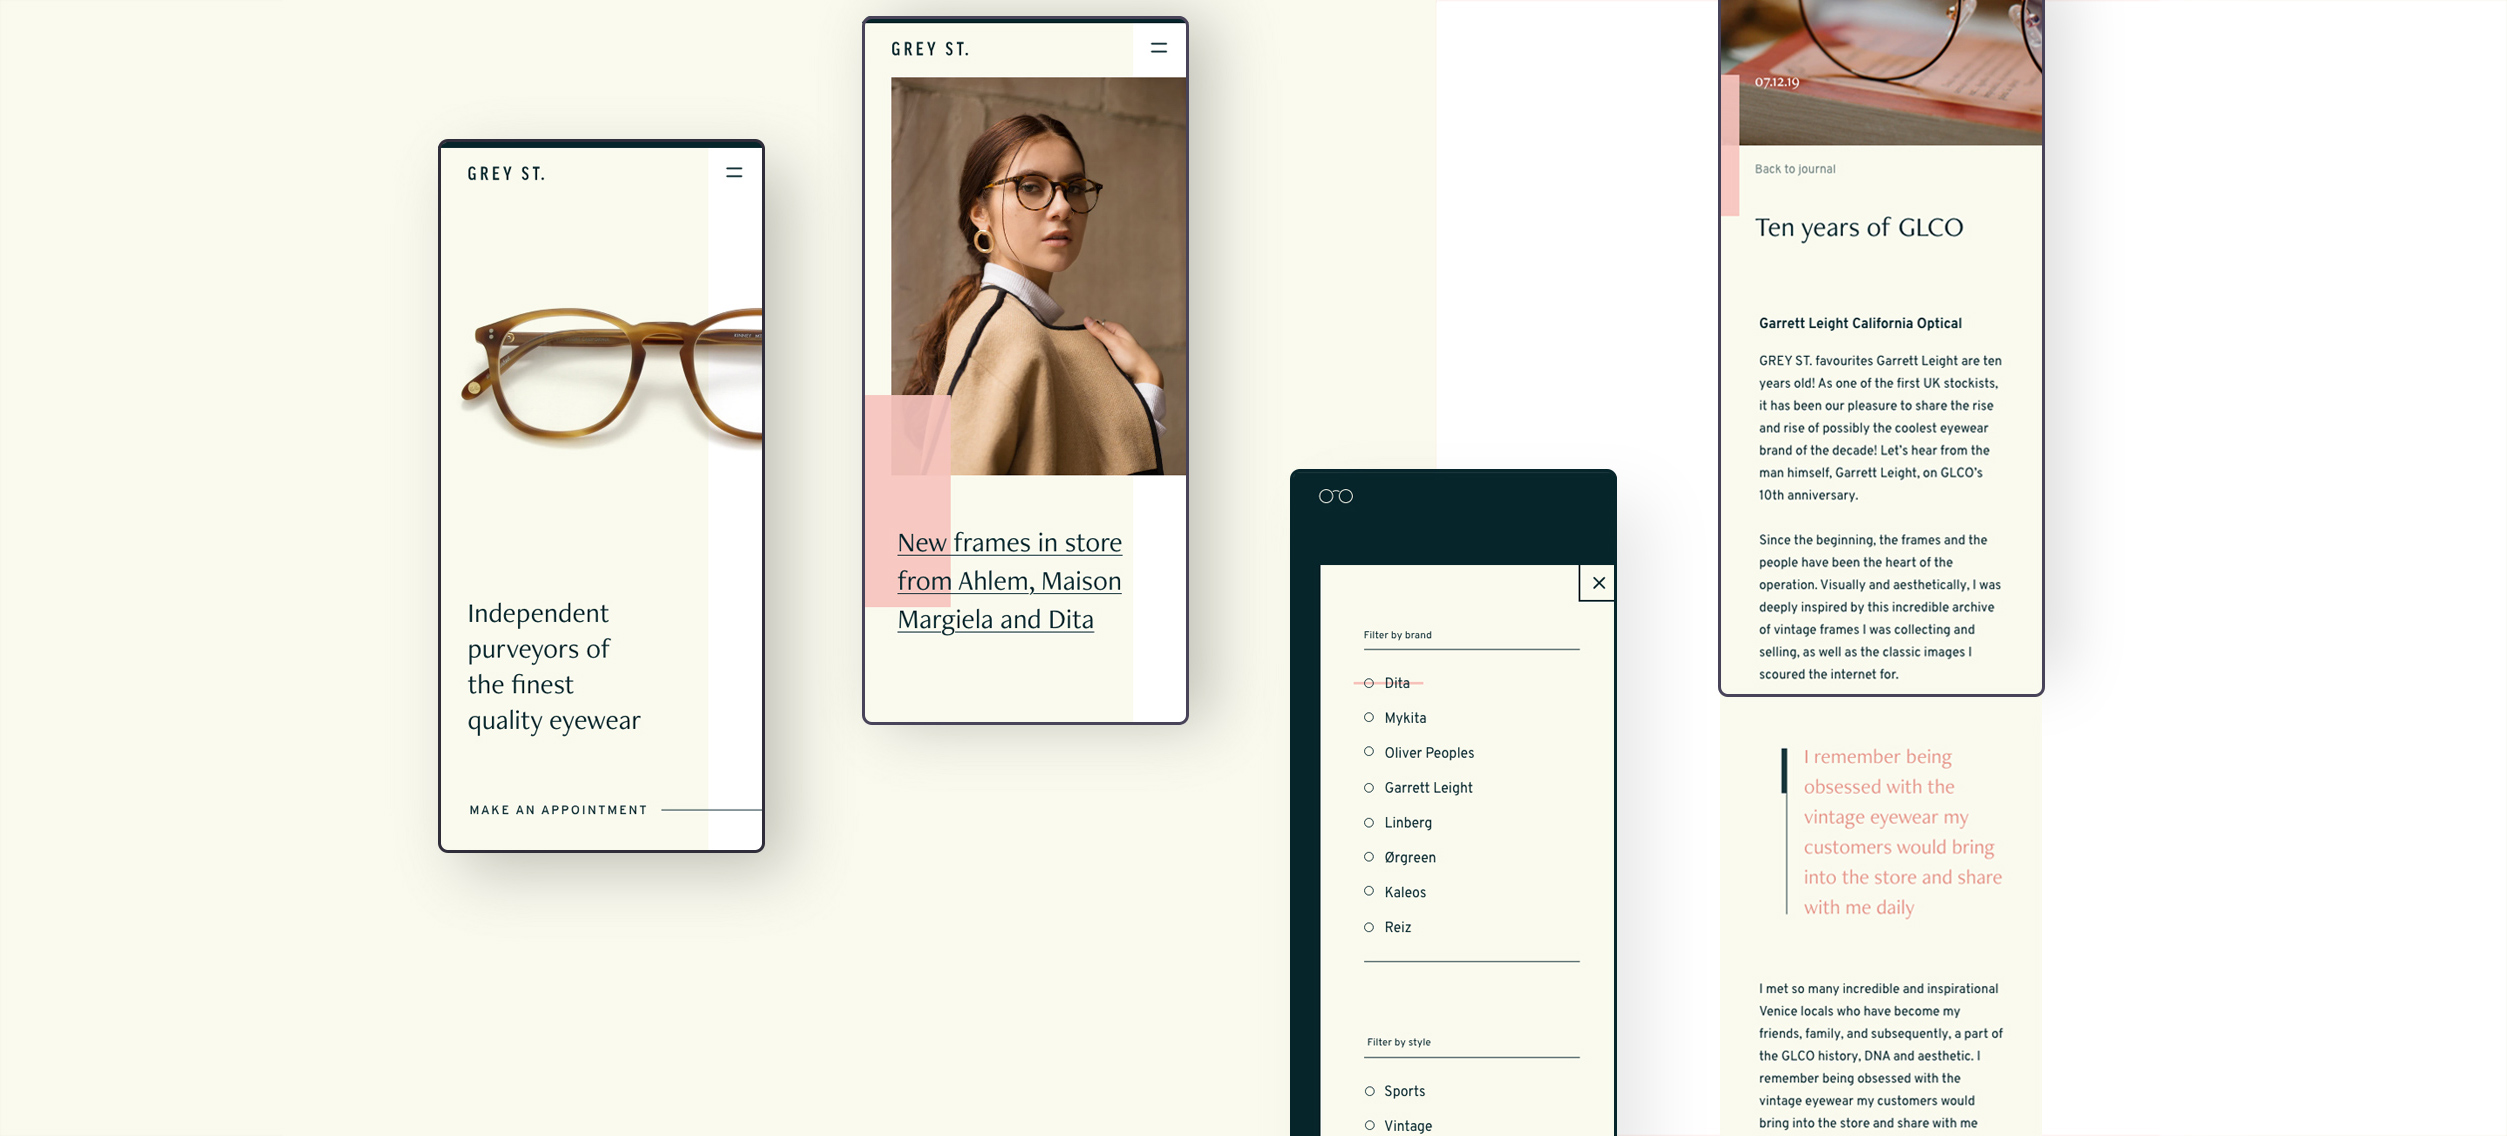This screenshot has width=2507, height=1136.
Task: Click Make an Appointment link
Action: pyautogui.click(x=559, y=810)
